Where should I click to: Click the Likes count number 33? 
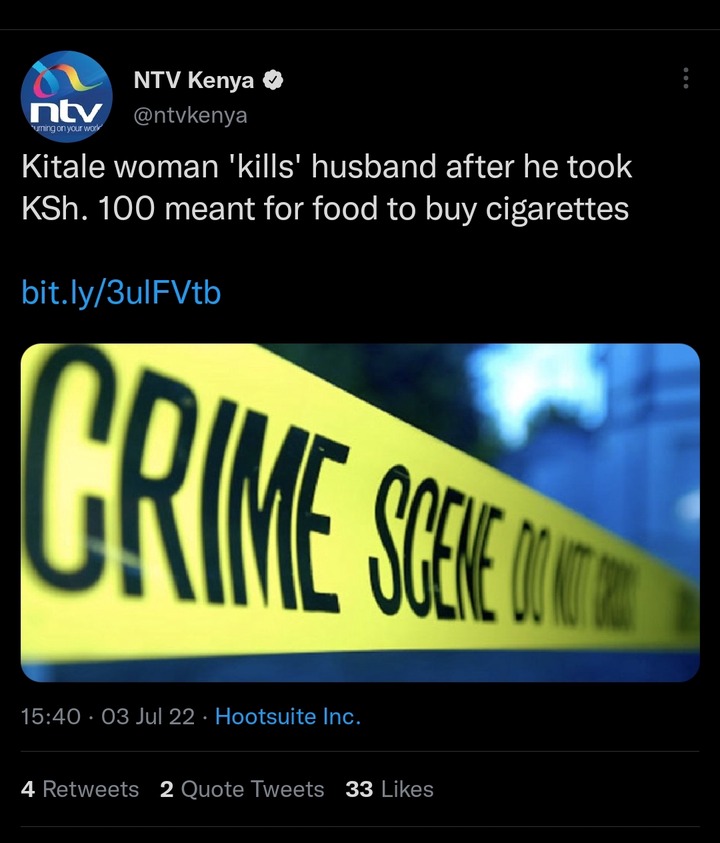359,789
